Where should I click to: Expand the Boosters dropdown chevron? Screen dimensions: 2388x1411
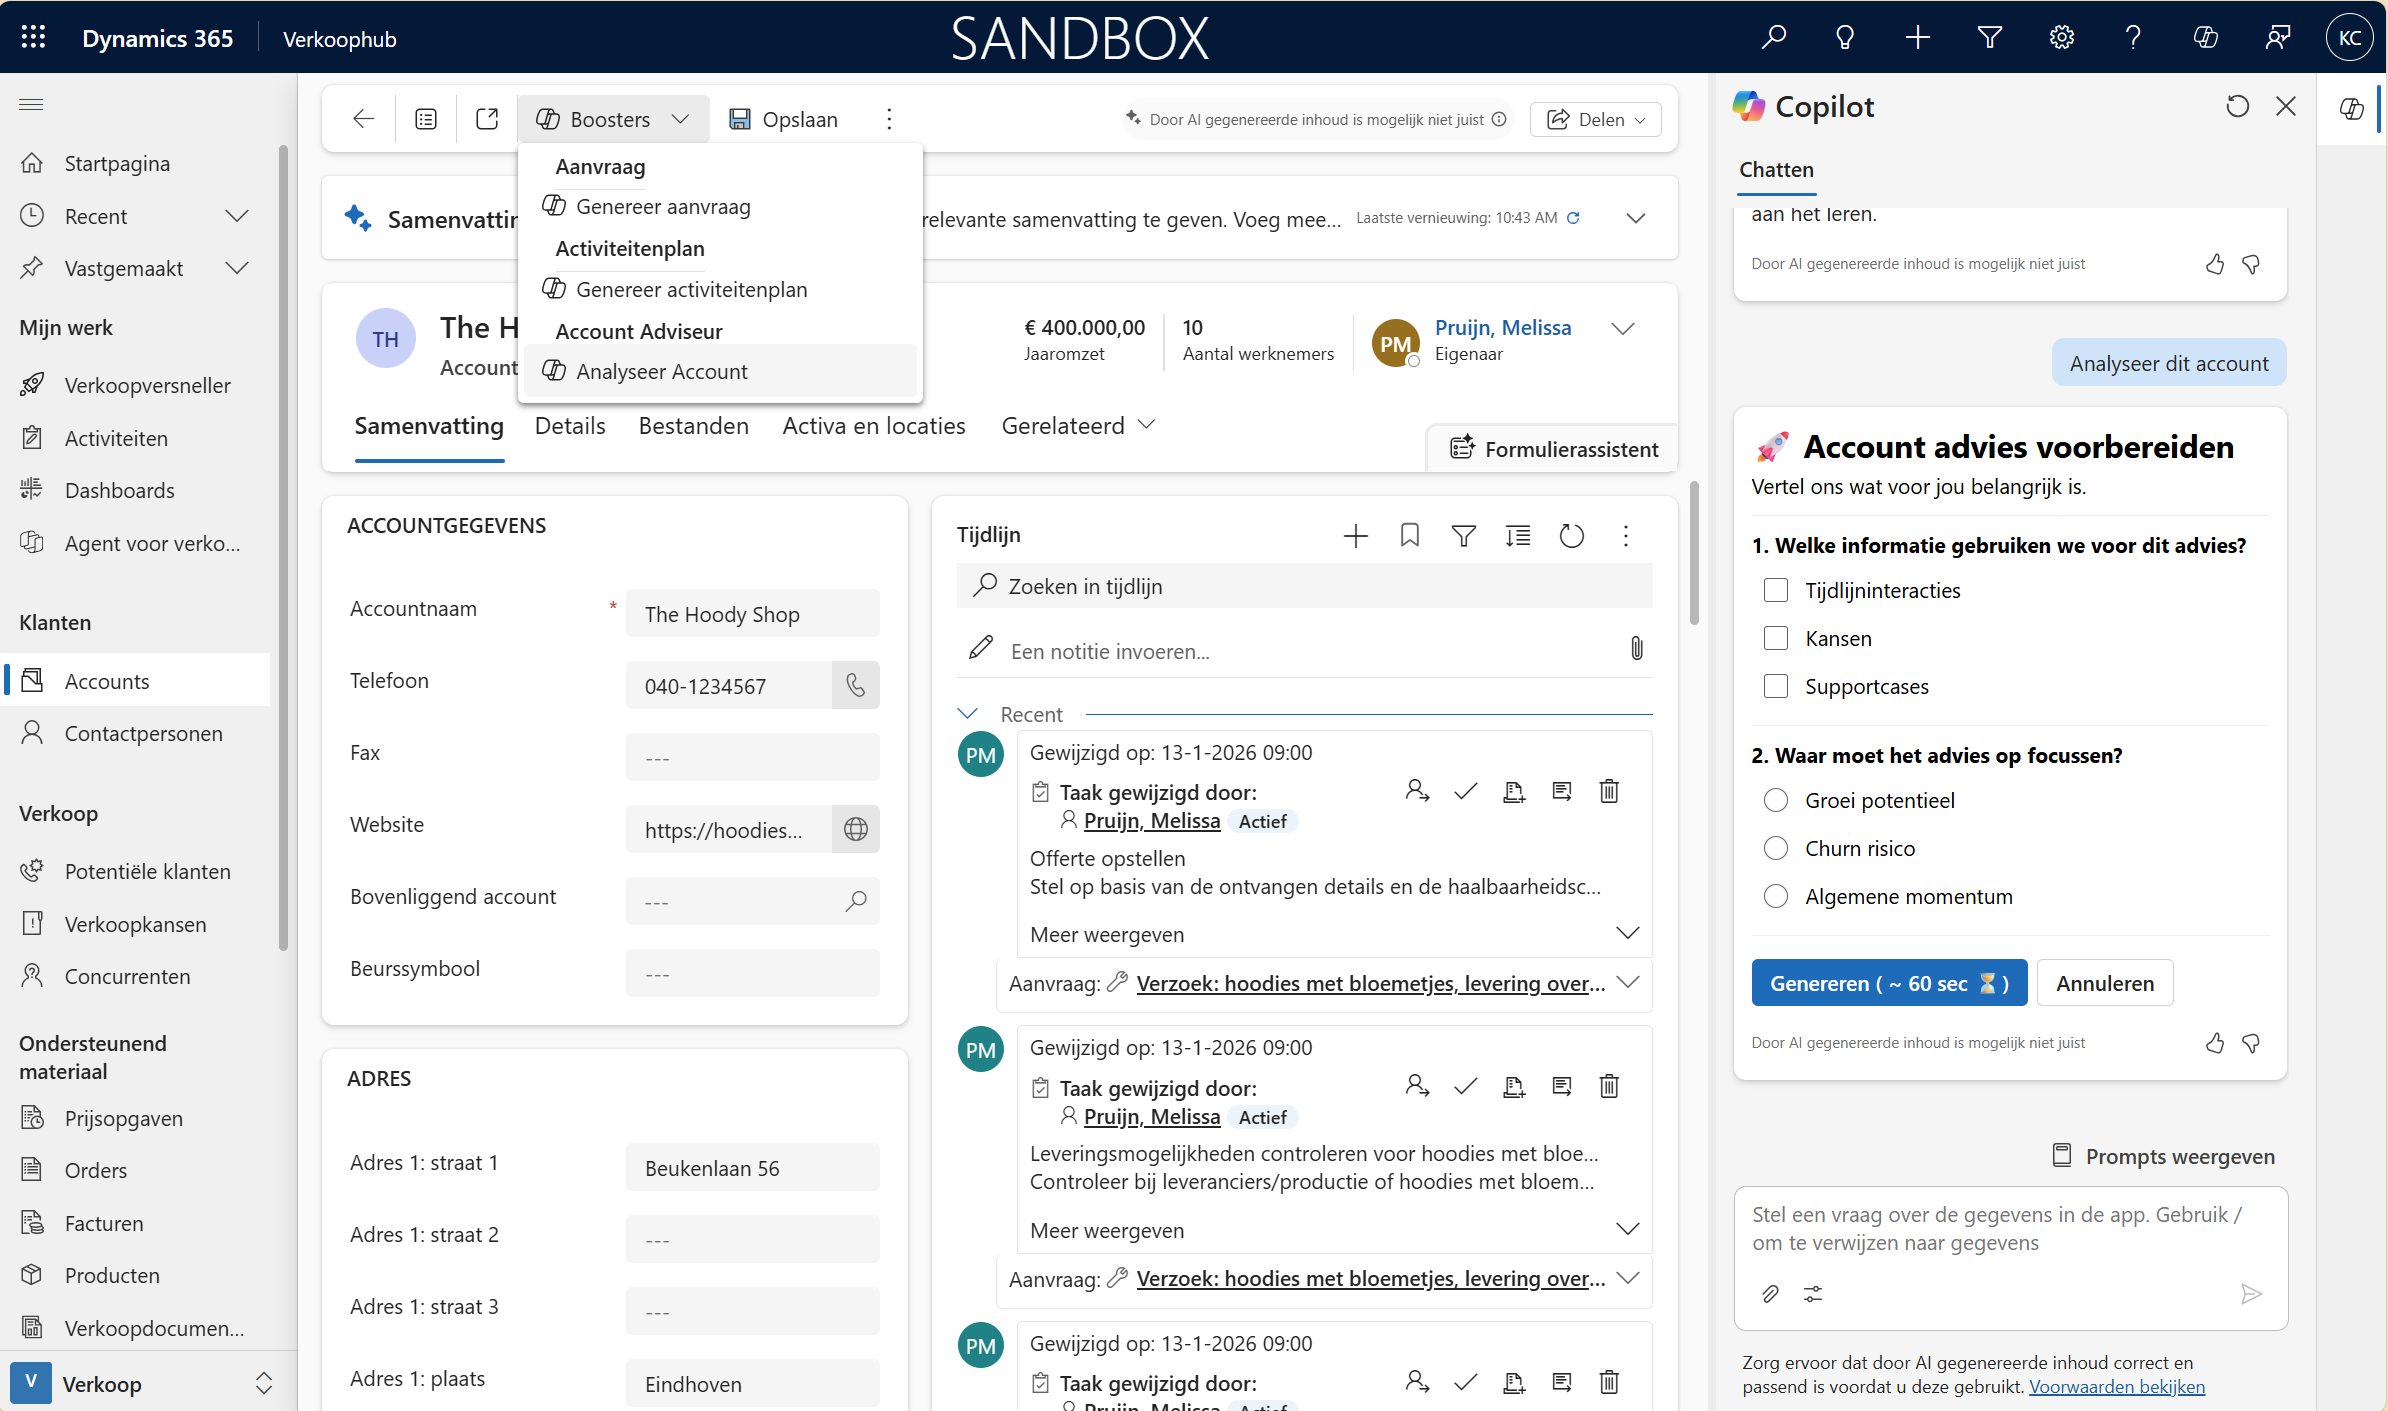681,119
